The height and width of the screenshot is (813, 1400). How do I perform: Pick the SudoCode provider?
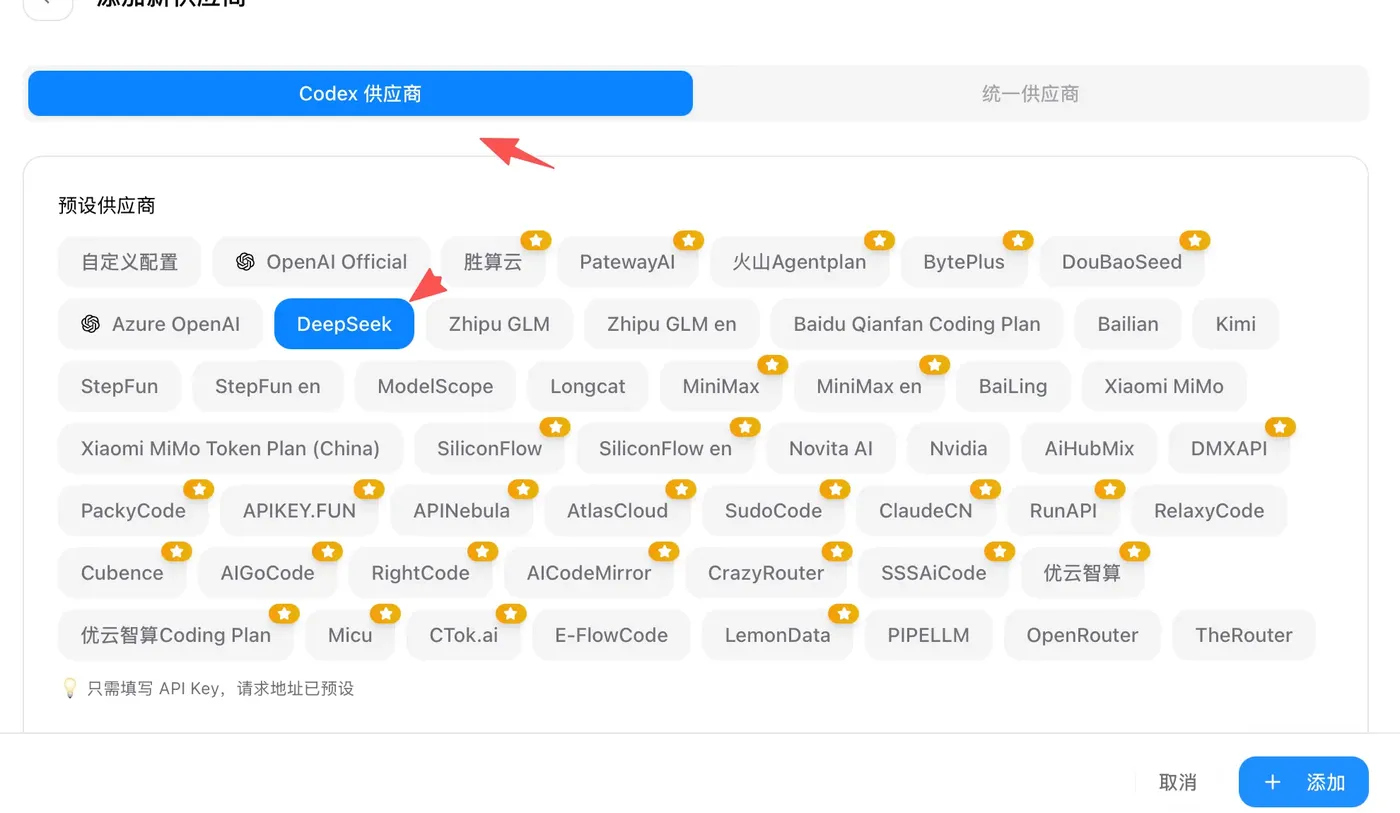tap(774, 510)
